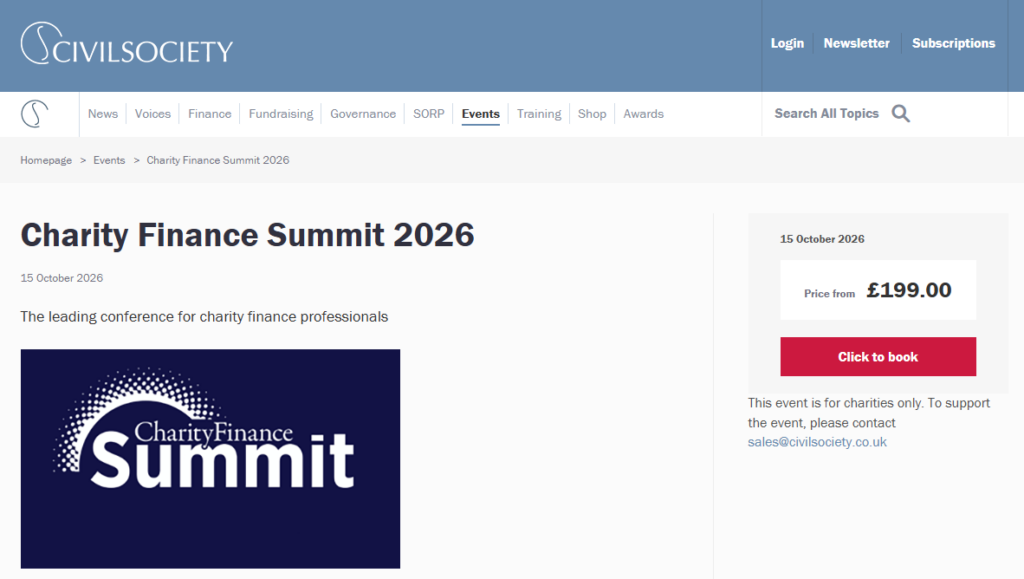This screenshot has width=1024, height=579.
Task: Click the £199.00 price text
Action: pyautogui.click(x=908, y=290)
